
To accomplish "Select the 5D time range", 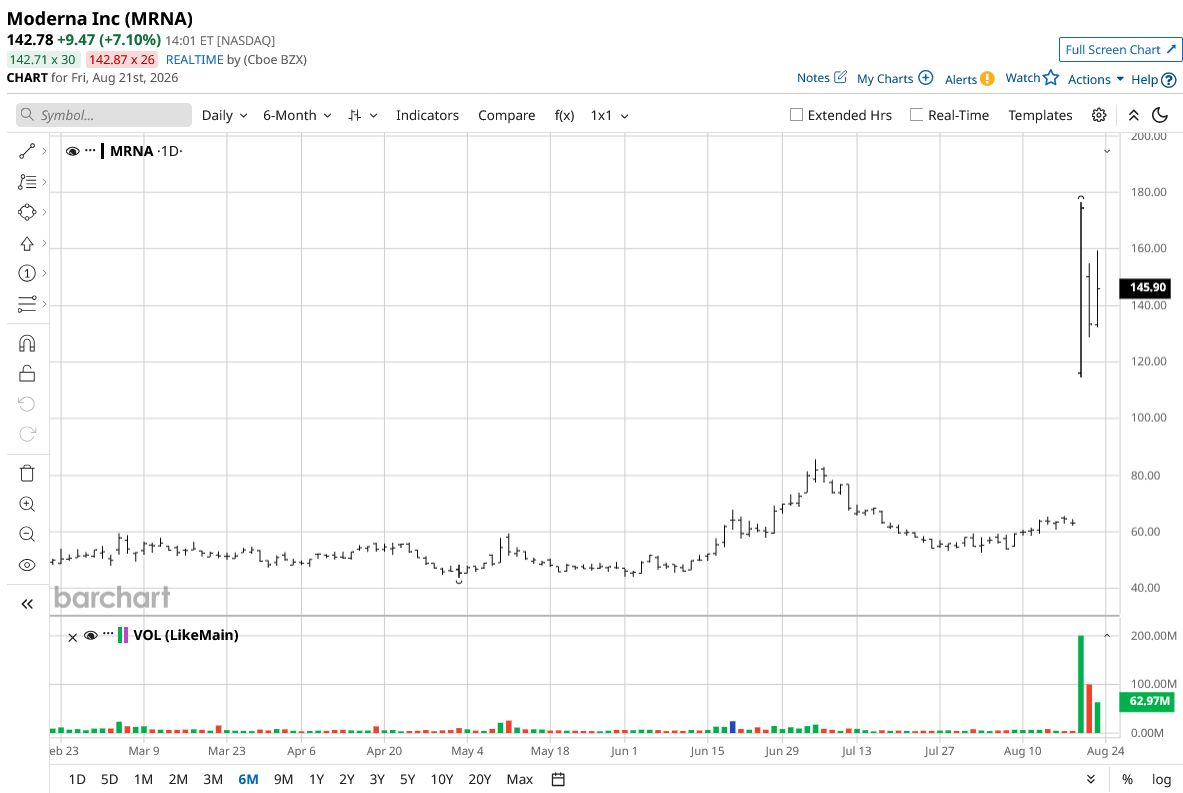I will pyautogui.click(x=109, y=779).
